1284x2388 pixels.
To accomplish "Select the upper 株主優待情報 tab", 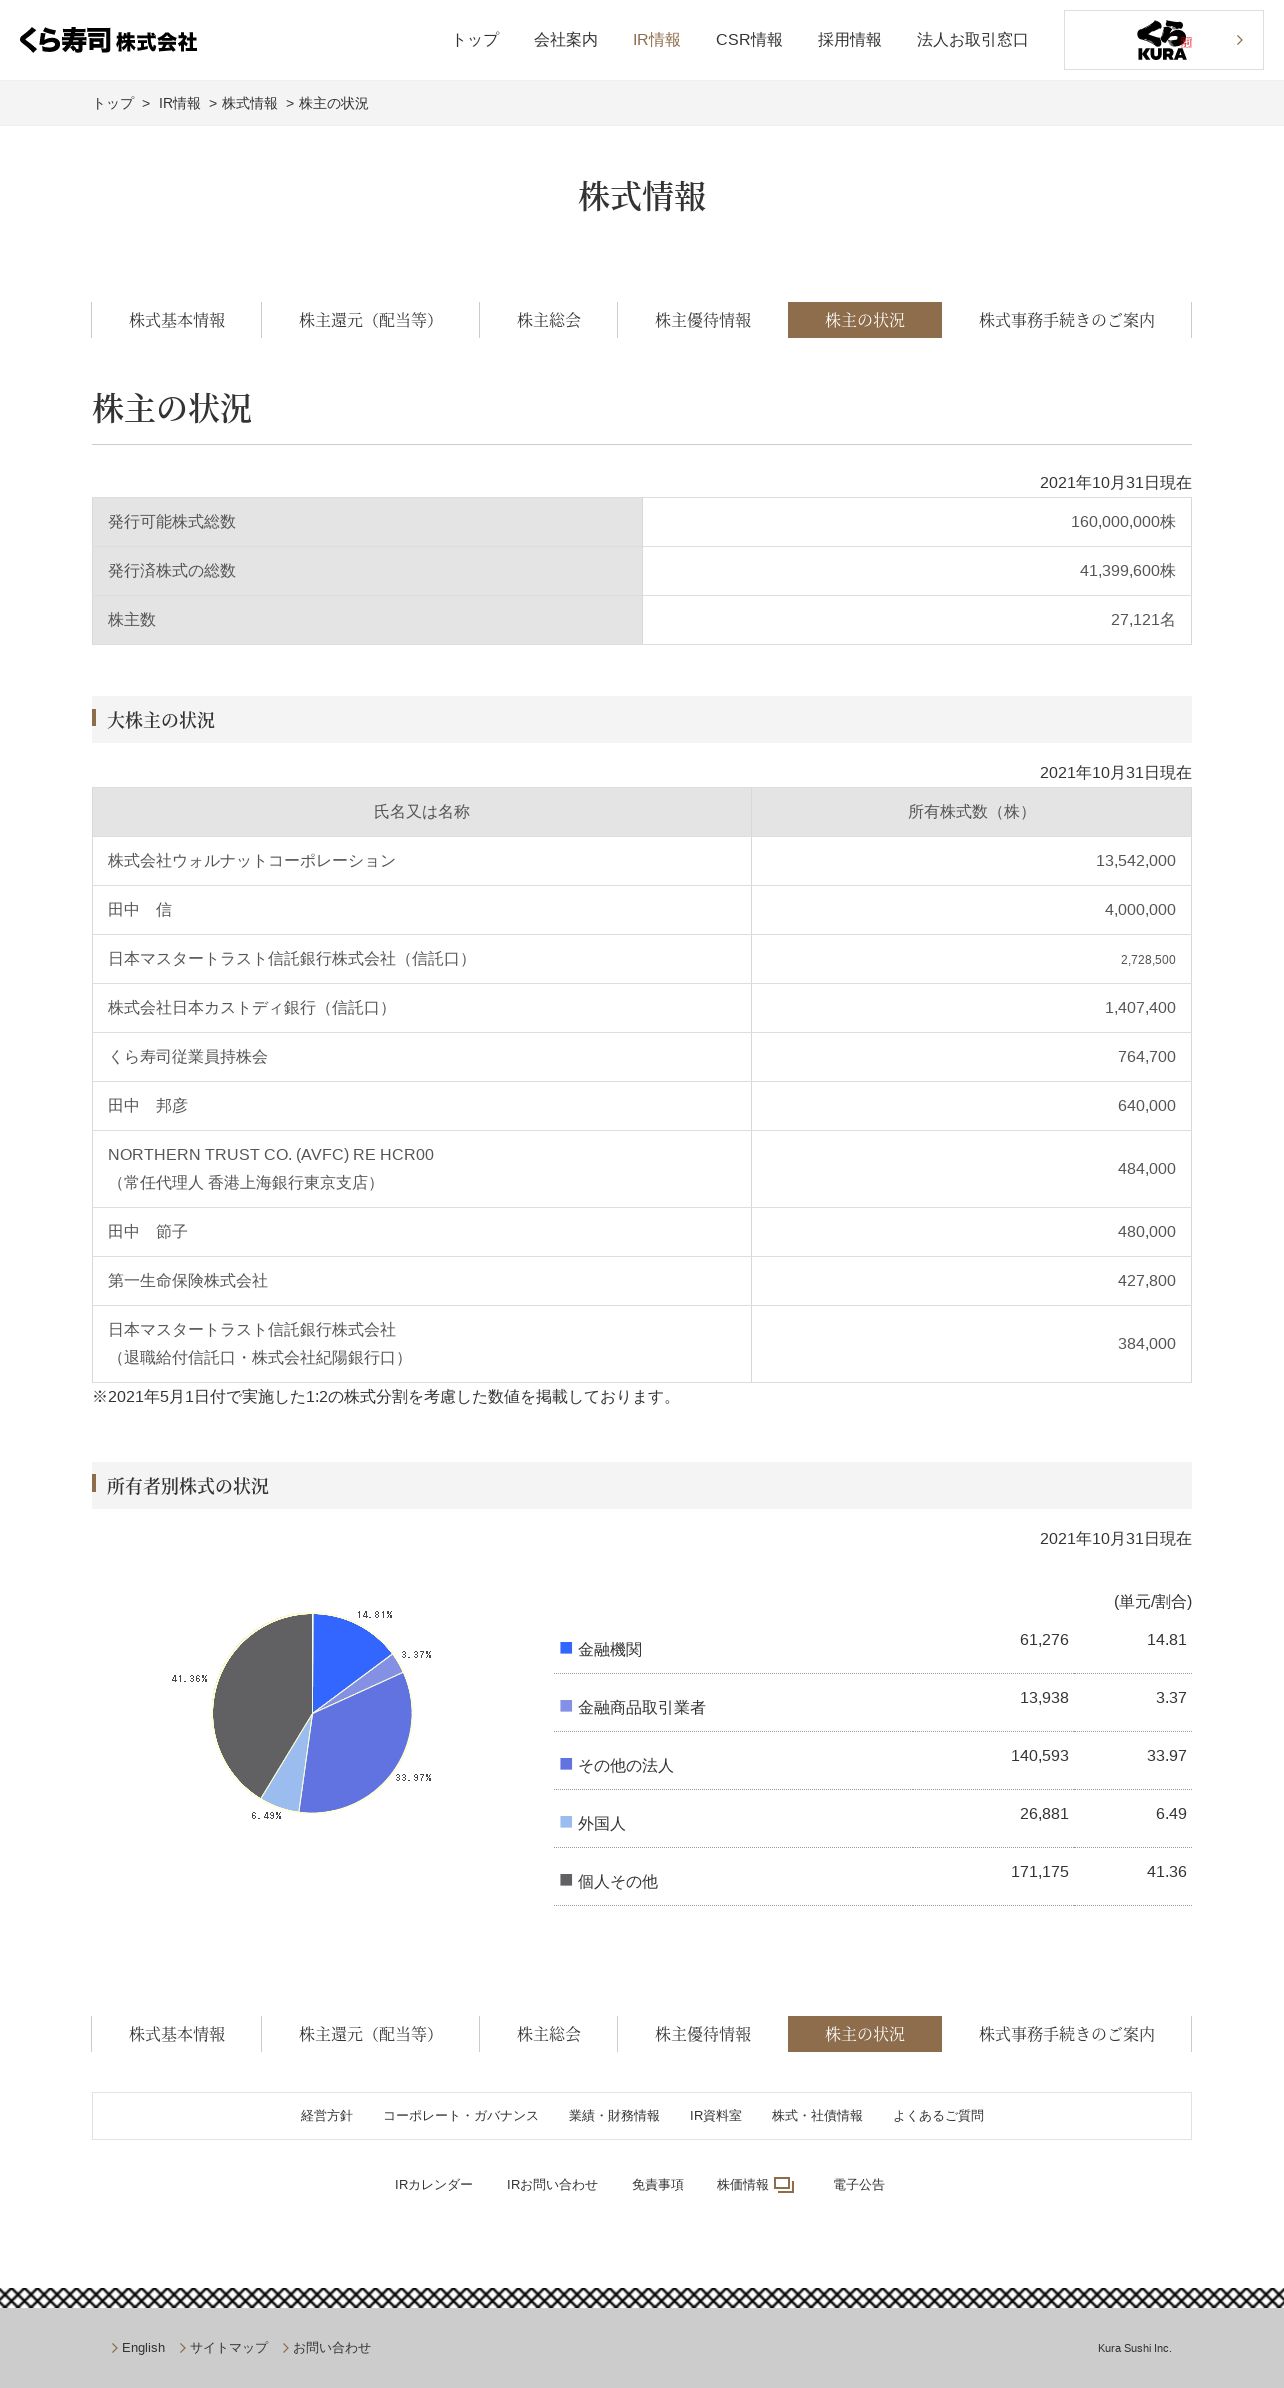I will tap(703, 320).
